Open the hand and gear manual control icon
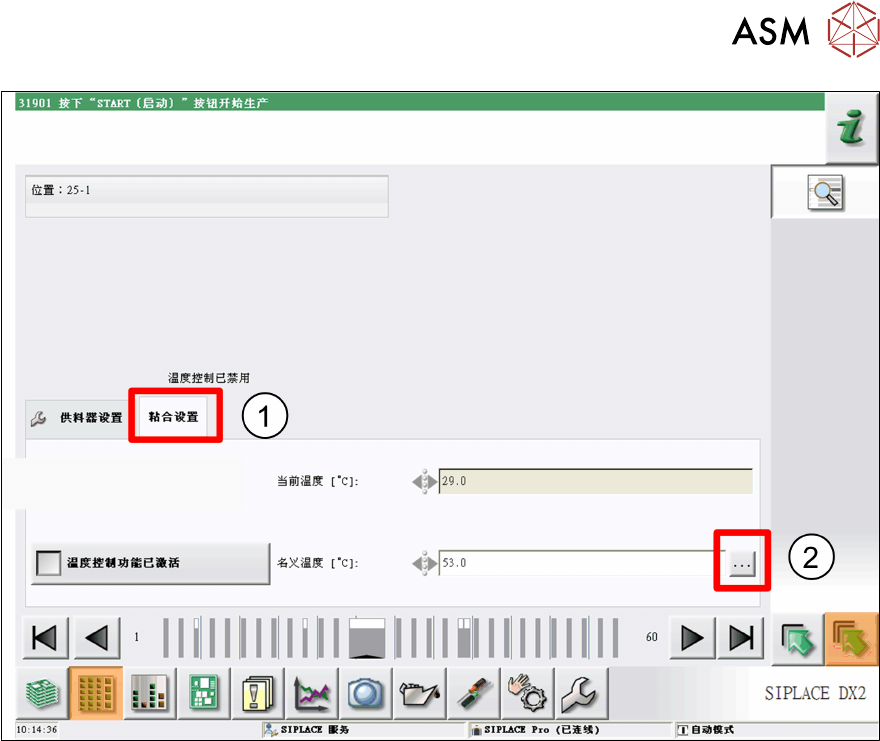 [526, 693]
